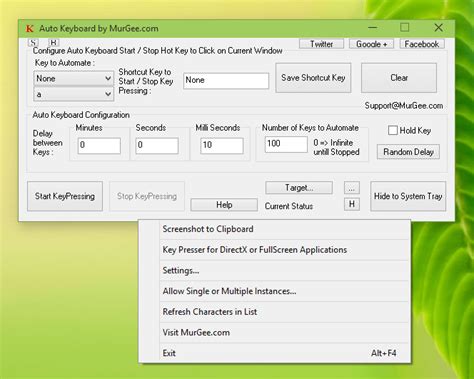Viewport: 474px width, 379px height.
Task: Open the Twitter link button
Action: click(321, 44)
